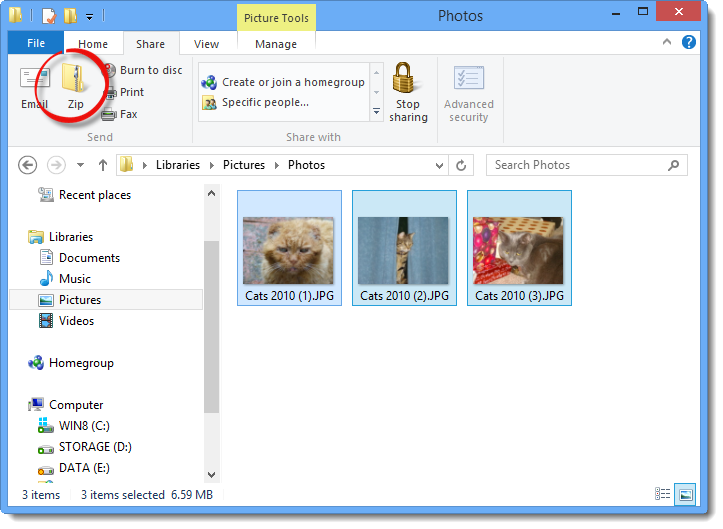Open Customize Quick Access Toolbar dropdown
Viewport: 723px width, 529px height.
pos(89,17)
